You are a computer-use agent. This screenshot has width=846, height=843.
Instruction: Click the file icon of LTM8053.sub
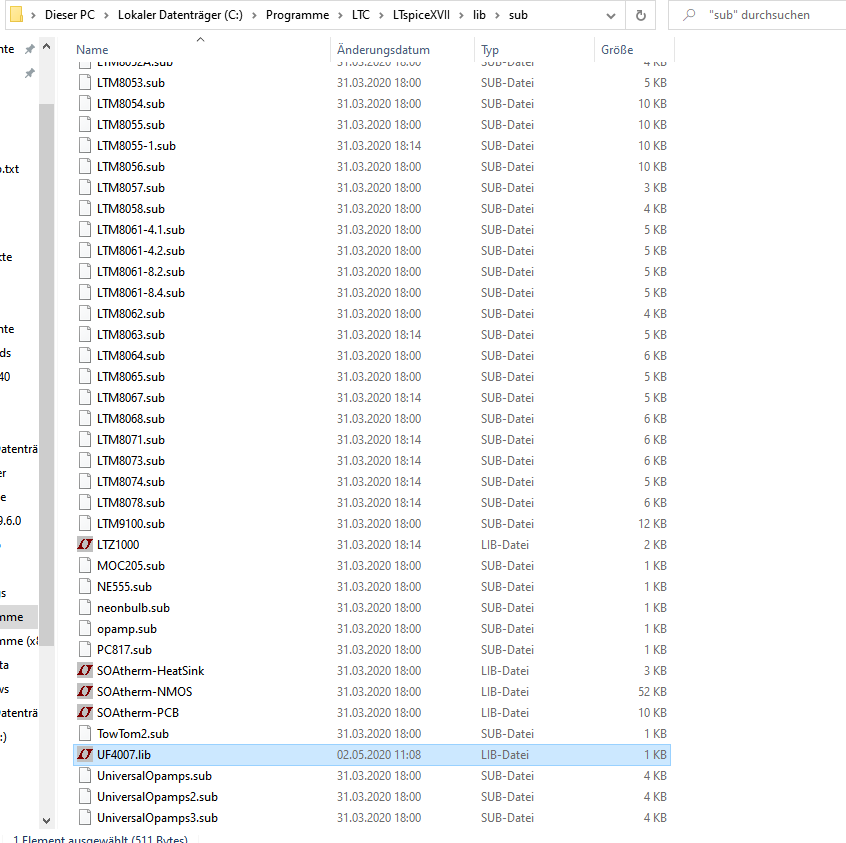click(85, 83)
